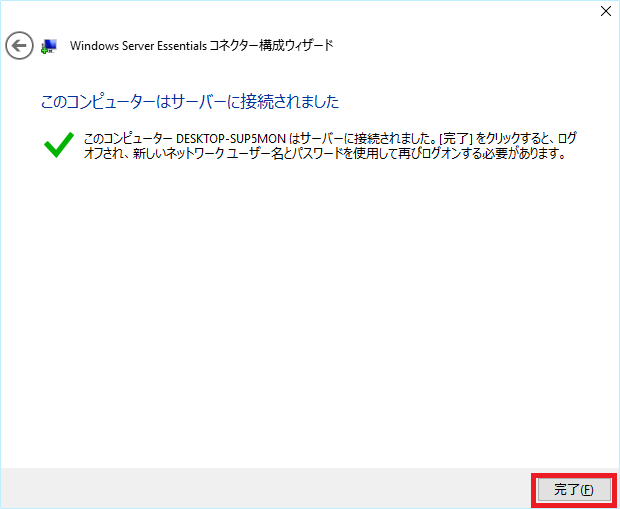Click the 完了(F) finish button

[x=574, y=490]
